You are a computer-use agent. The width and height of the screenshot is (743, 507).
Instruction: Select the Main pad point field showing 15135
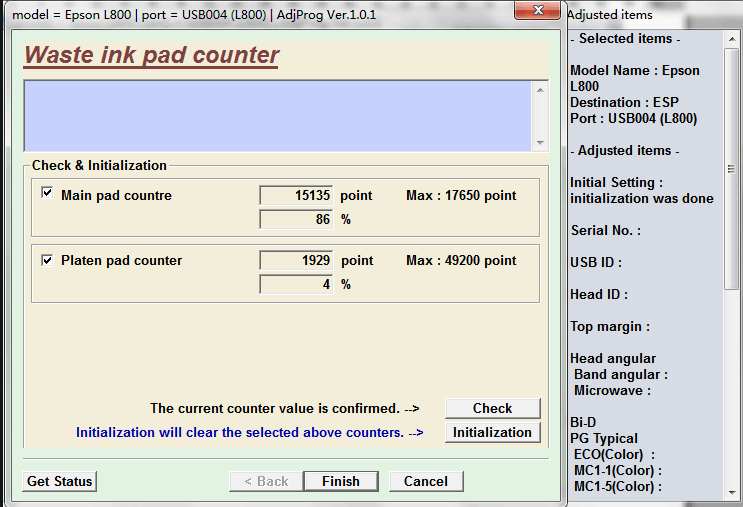296,195
